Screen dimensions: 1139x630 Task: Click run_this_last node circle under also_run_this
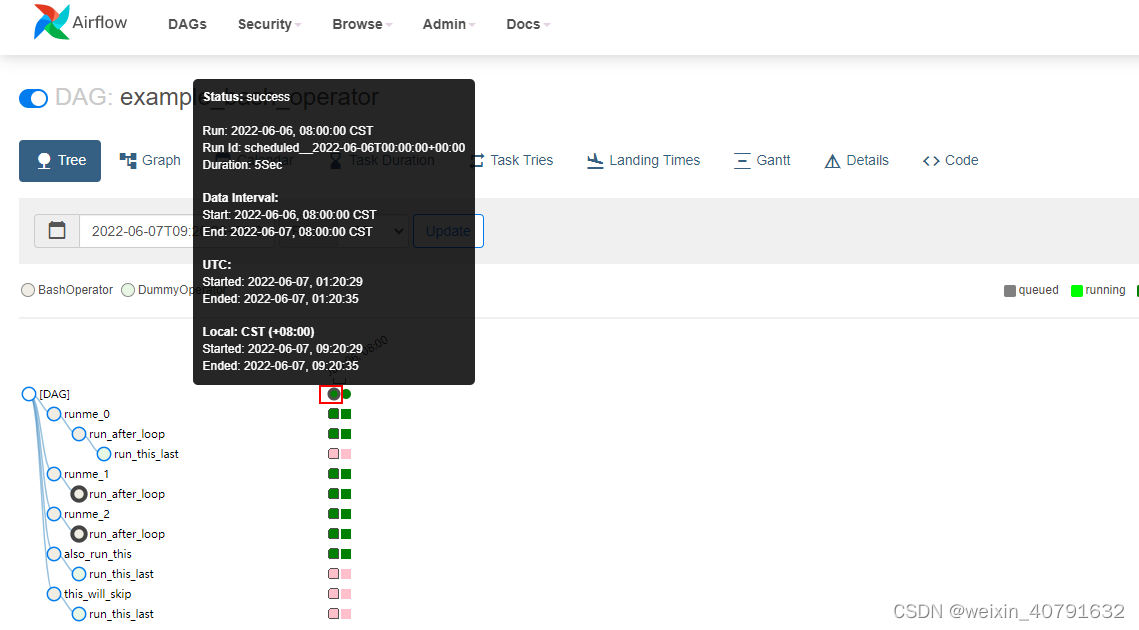(78, 574)
